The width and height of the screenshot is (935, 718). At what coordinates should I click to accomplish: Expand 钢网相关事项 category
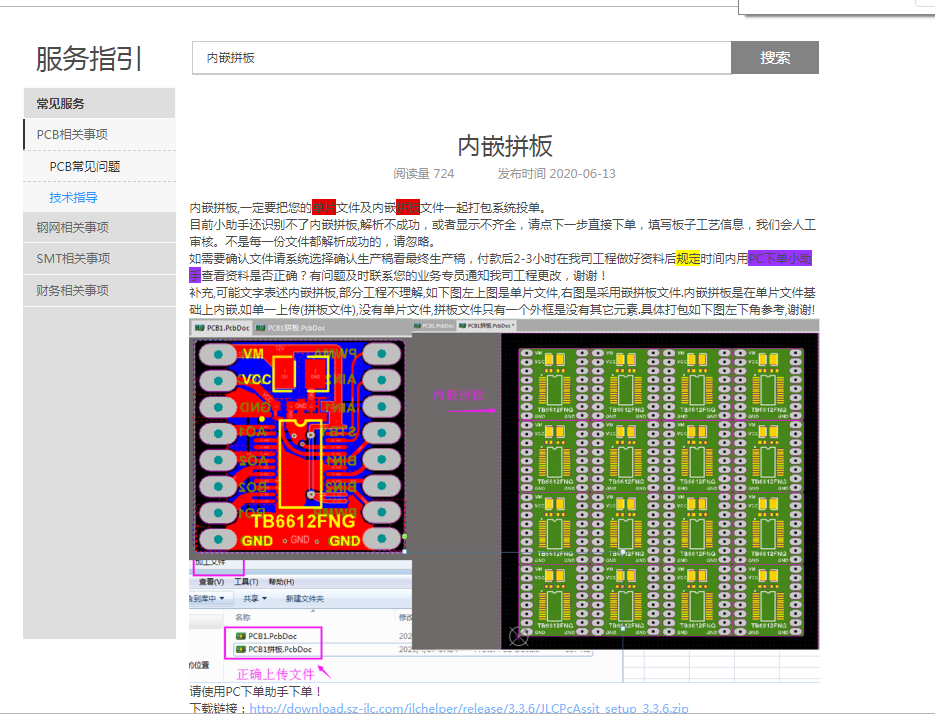point(72,228)
